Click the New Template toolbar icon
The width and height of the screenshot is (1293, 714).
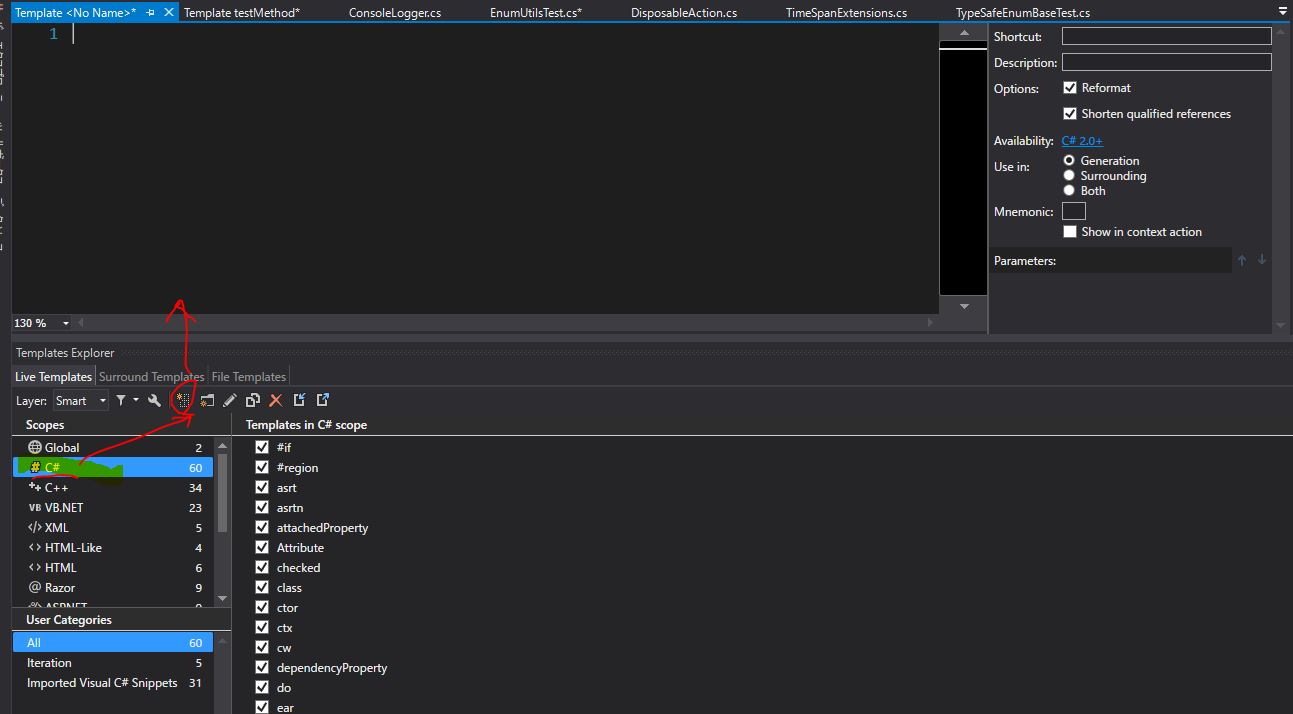pyautogui.click(x=183, y=400)
